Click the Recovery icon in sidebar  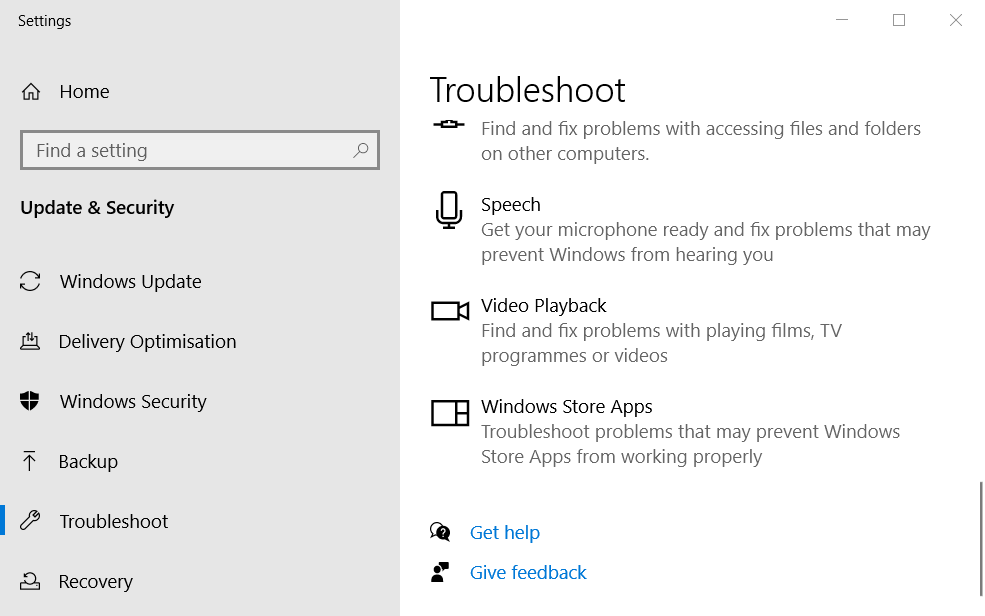[30, 581]
